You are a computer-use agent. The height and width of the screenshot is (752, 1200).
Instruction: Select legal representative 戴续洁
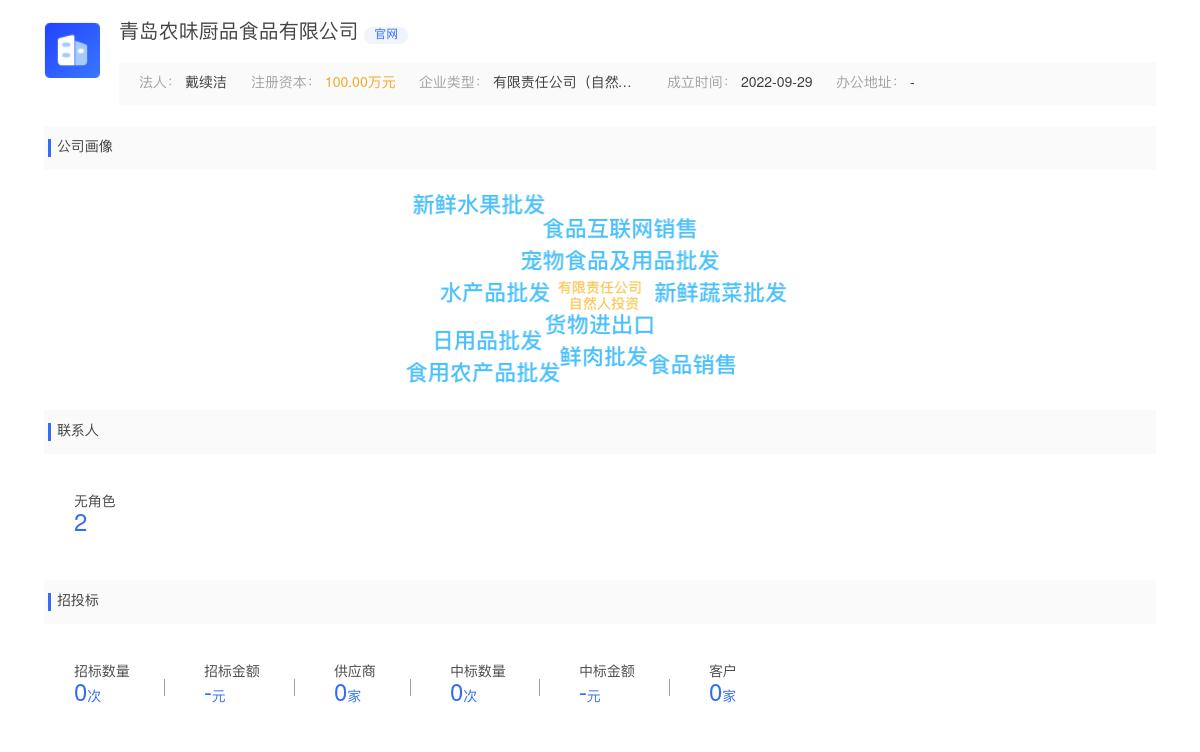(206, 83)
